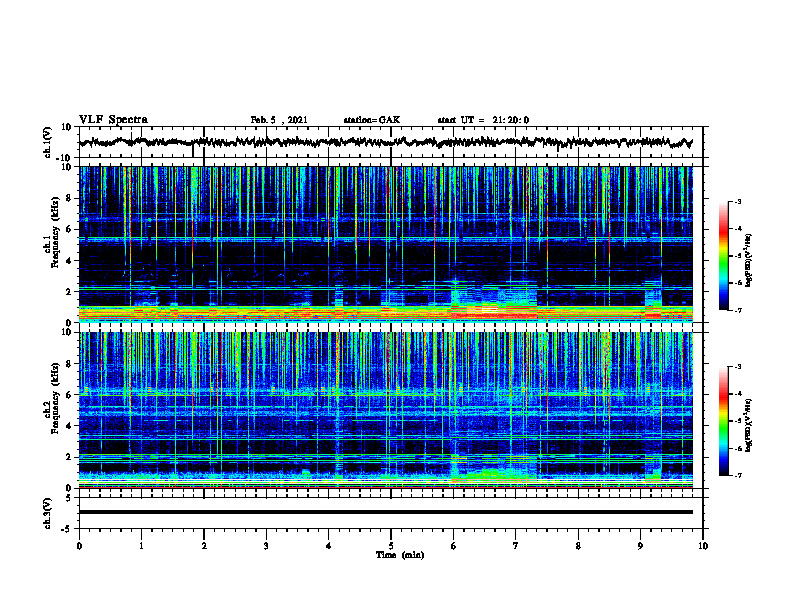
Task: Click the ch.2 spectrogram color scale bar
Action: pos(723,421)
